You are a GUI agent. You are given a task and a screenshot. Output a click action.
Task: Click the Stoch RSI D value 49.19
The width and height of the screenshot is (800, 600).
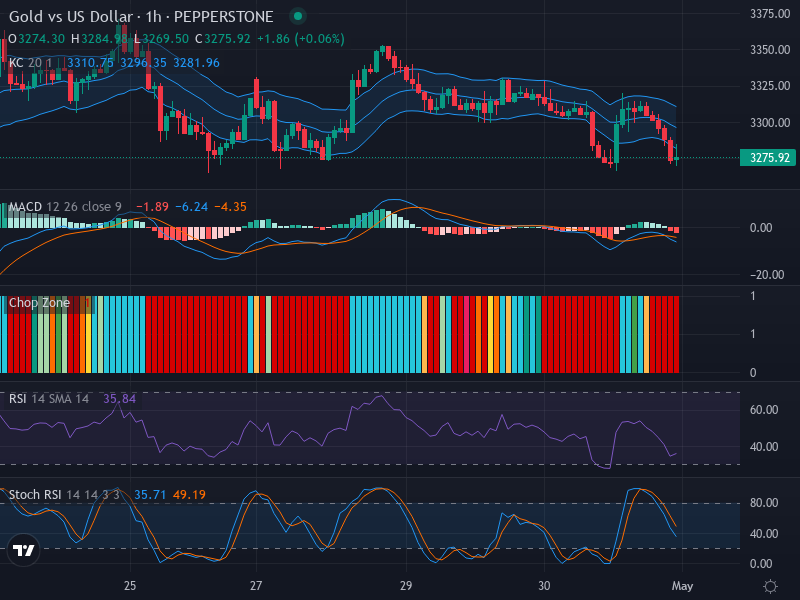(189, 494)
